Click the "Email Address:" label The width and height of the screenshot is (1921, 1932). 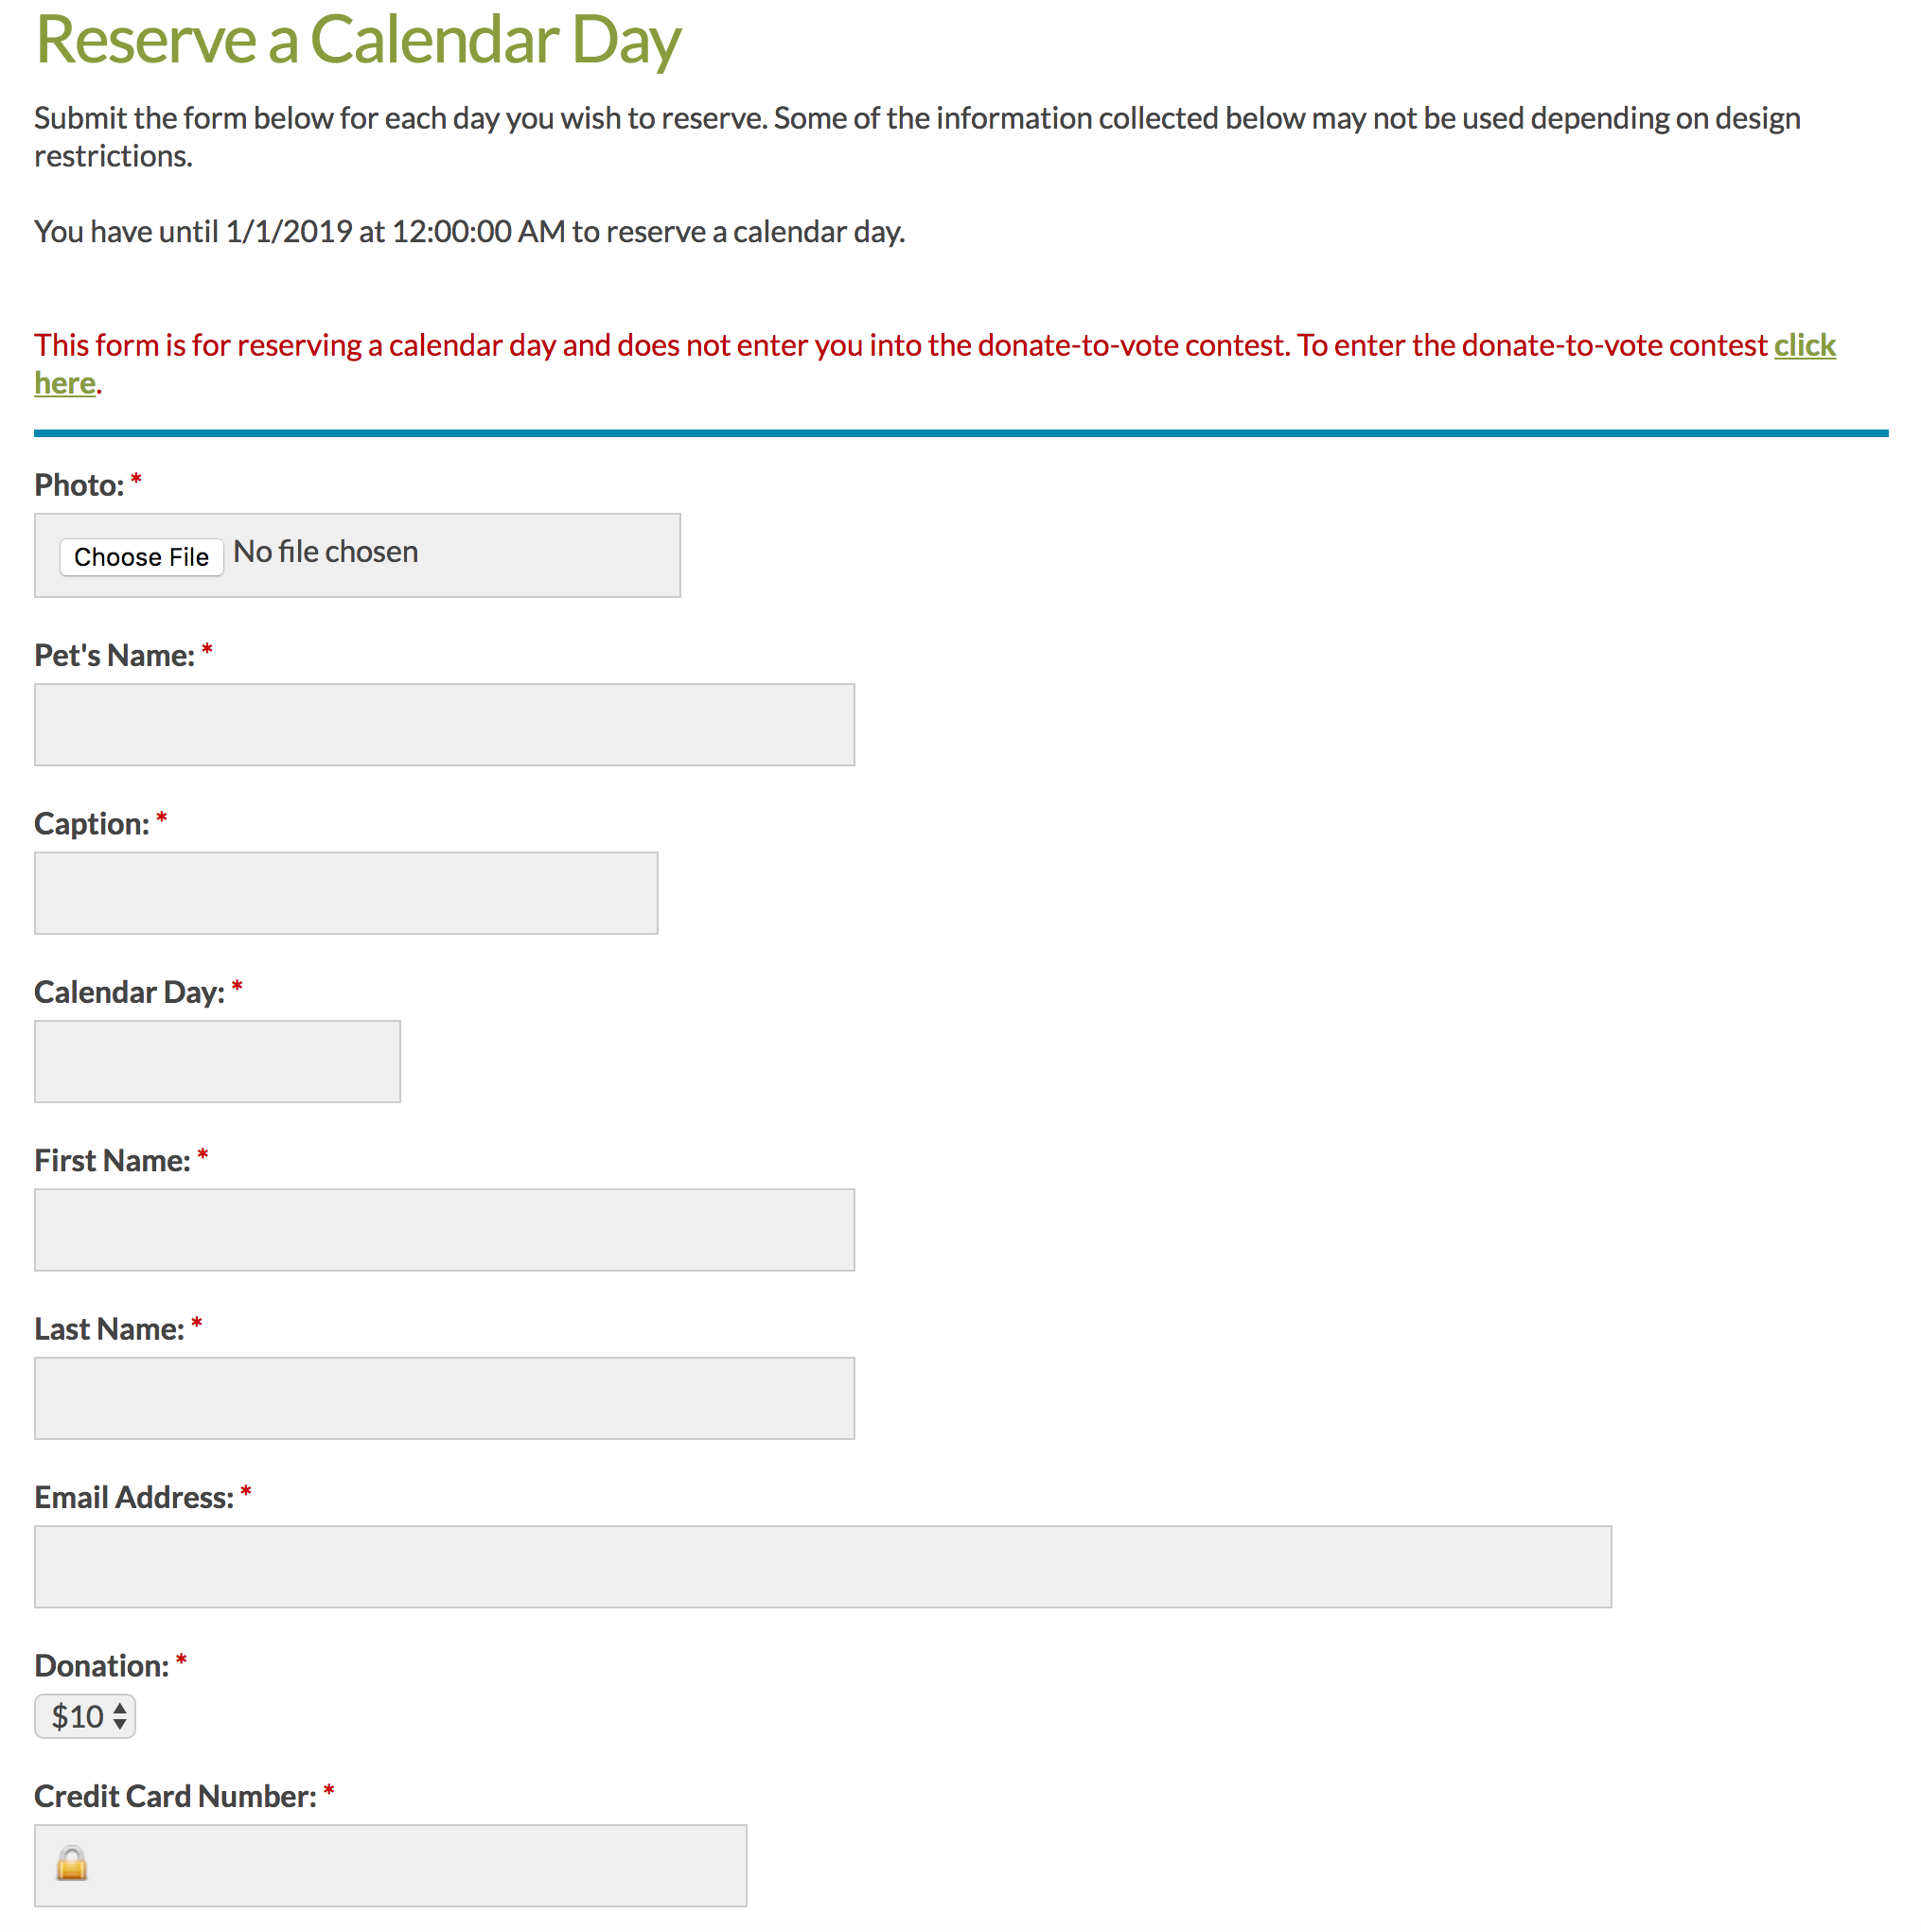point(134,1497)
